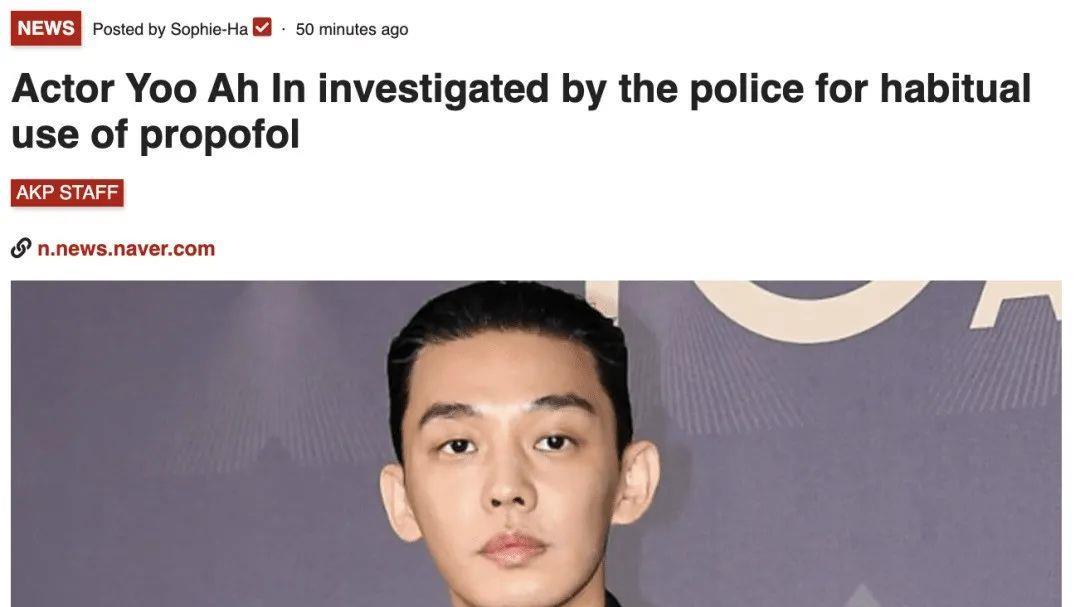Click the word 'investigated' in the headline

[433, 91]
